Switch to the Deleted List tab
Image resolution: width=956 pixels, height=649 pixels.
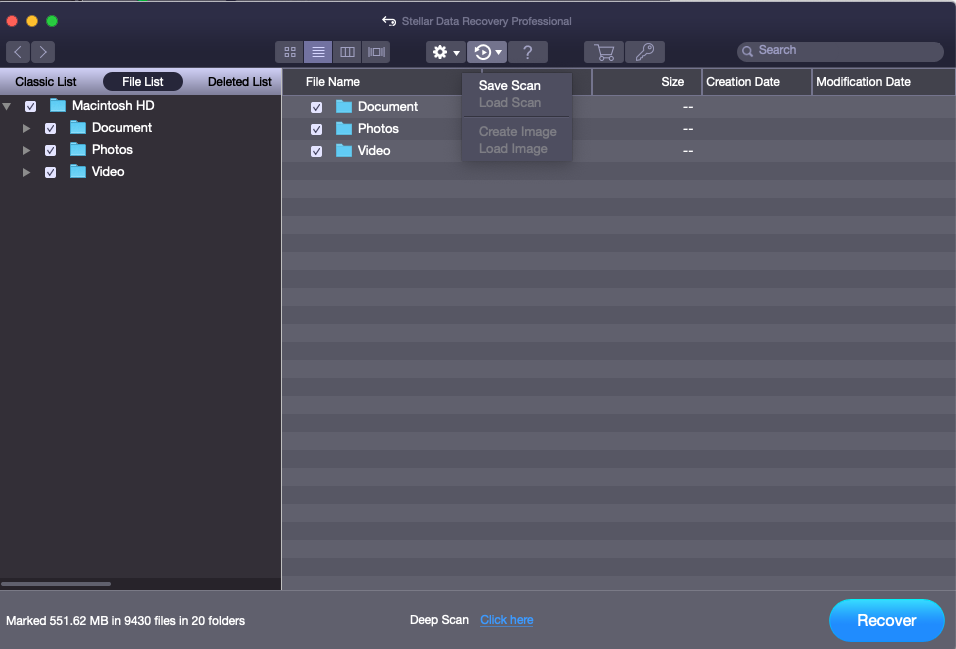pyautogui.click(x=239, y=82)
